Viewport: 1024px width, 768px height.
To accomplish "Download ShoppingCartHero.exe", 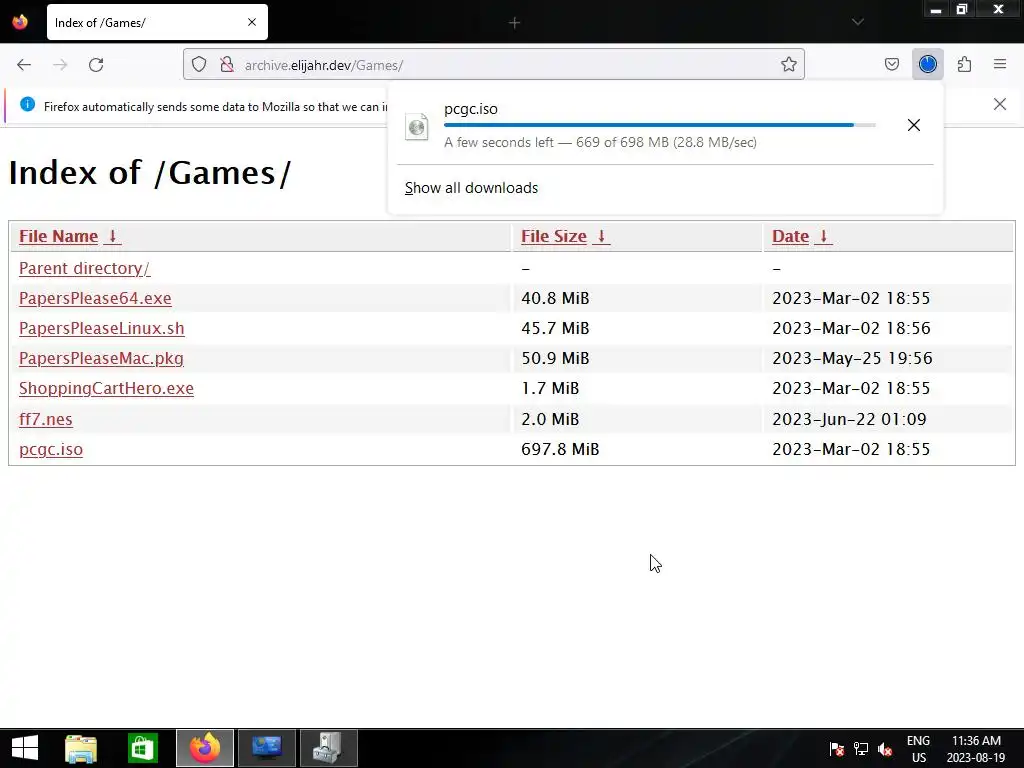I will pyautogui.click(x=106, y=389).
